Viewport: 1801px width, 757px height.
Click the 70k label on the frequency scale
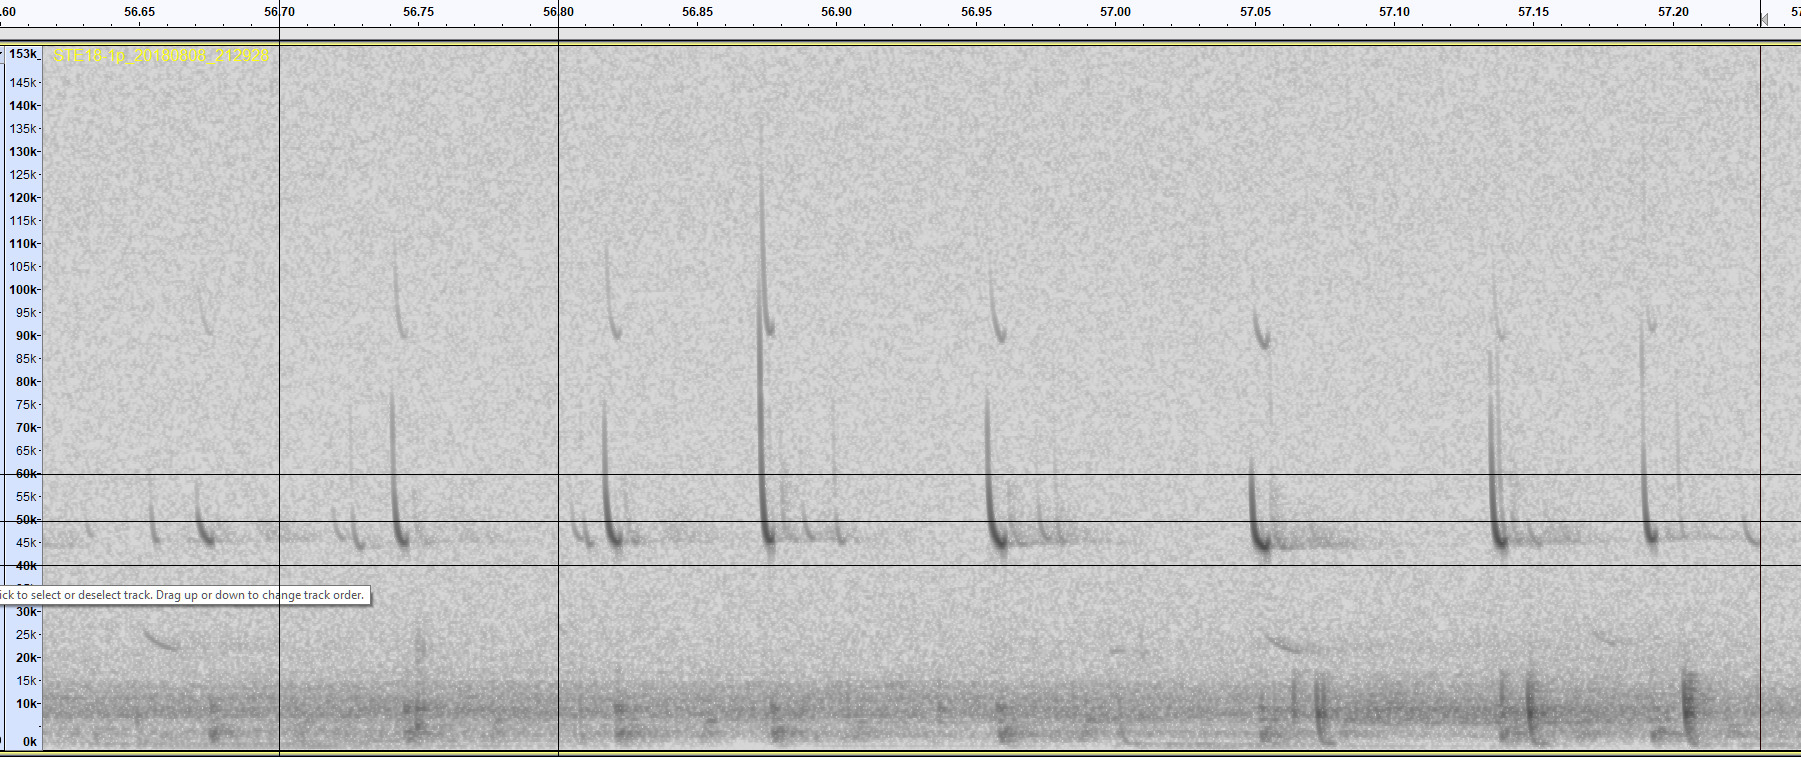(x=26, y=428)
